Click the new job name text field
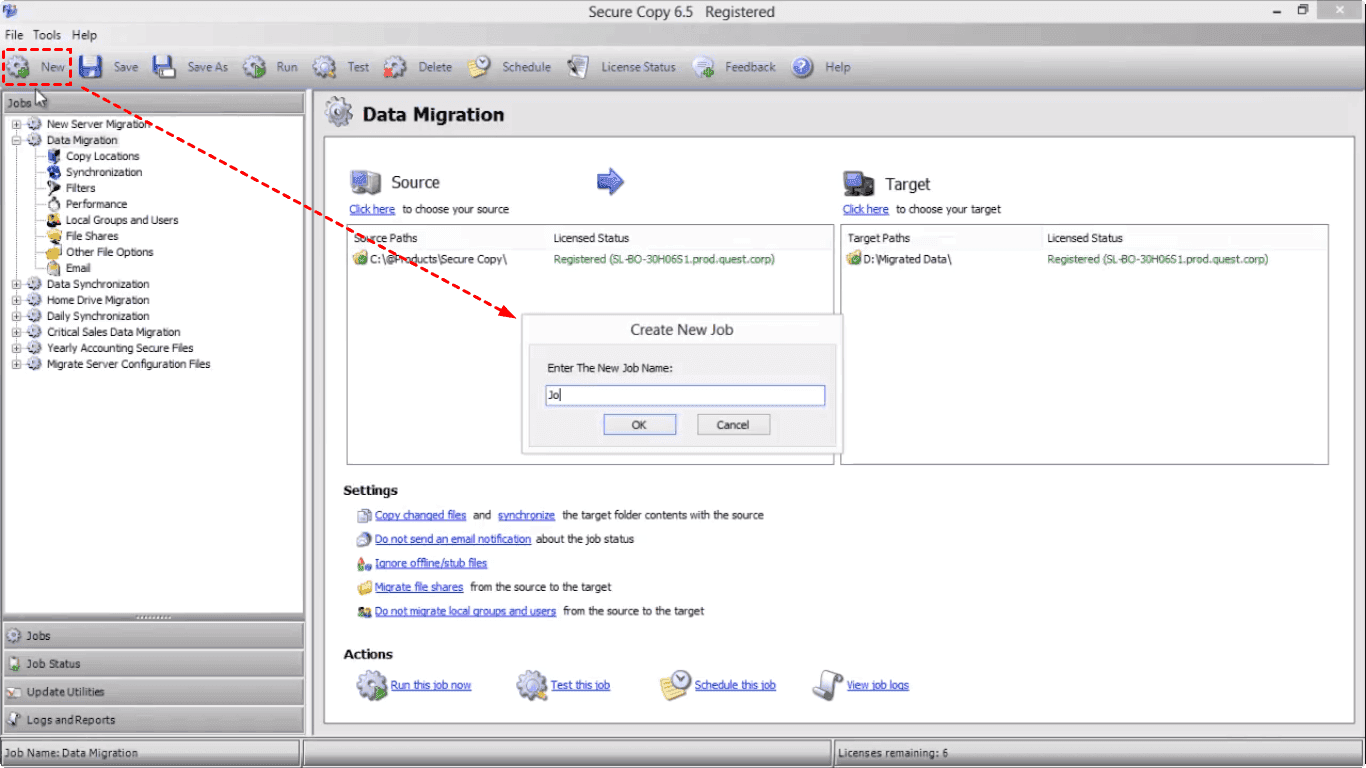 coord(685,396)
